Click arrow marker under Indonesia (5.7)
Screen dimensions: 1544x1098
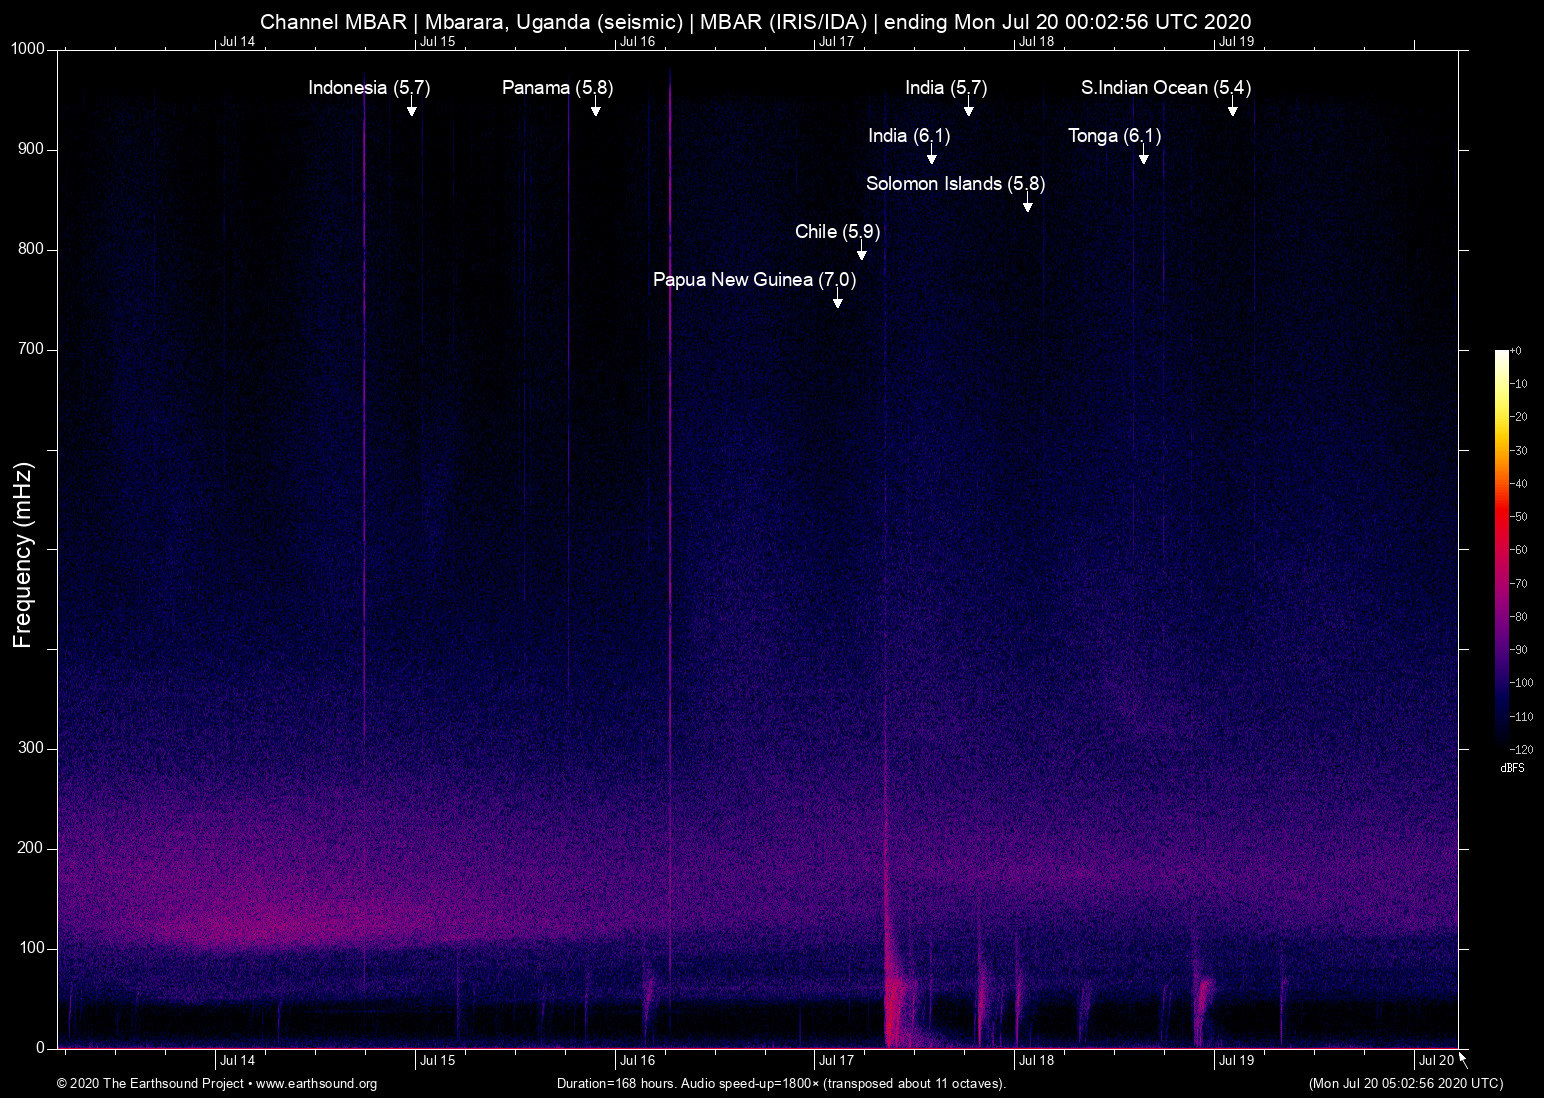411,108
